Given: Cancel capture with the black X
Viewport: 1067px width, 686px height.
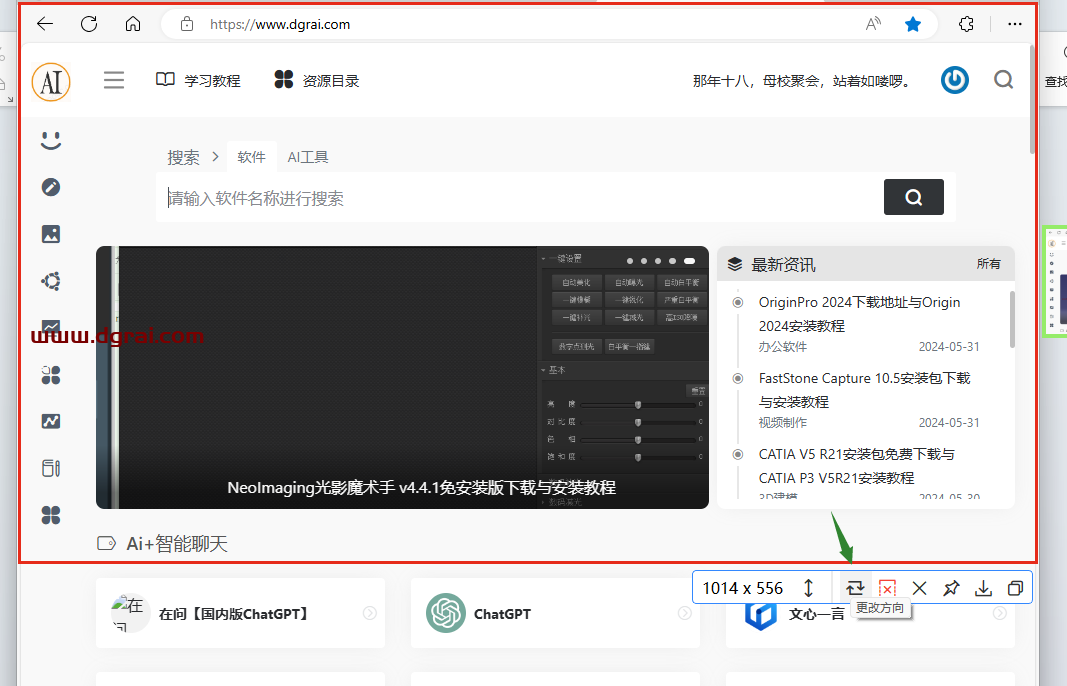Looking at the screenshot, I should coord(919,588).
